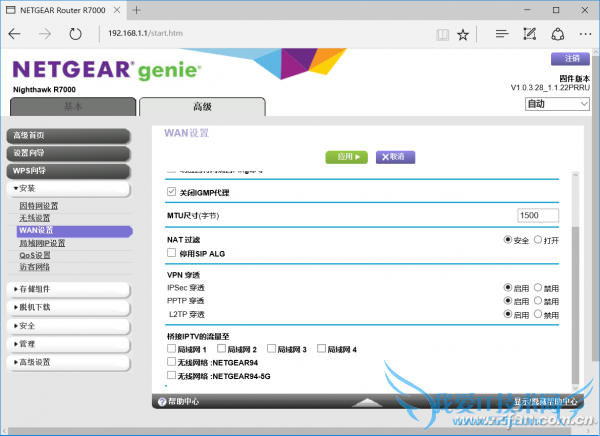
Task: Open the Hub three-line icon
Action: click(x=502, y=34)
